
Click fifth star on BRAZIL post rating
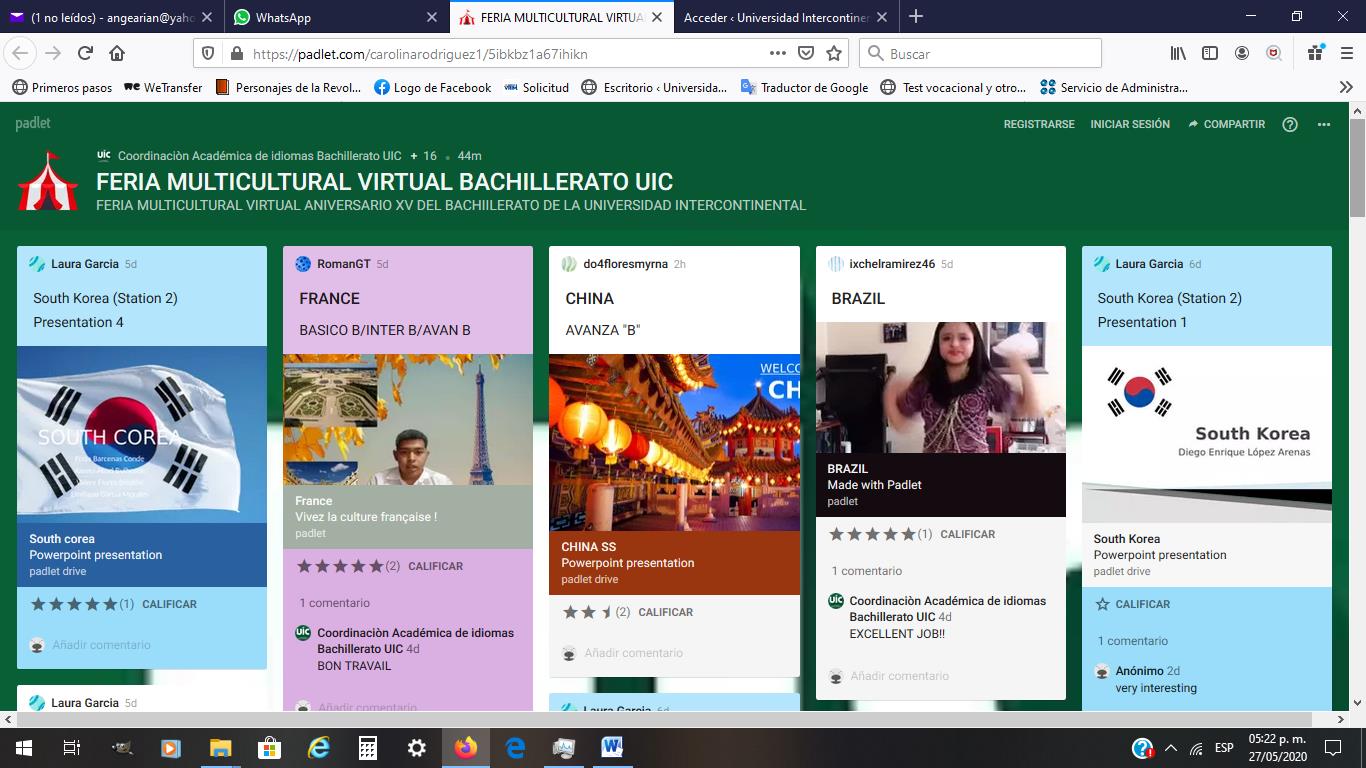coord(908,534)
